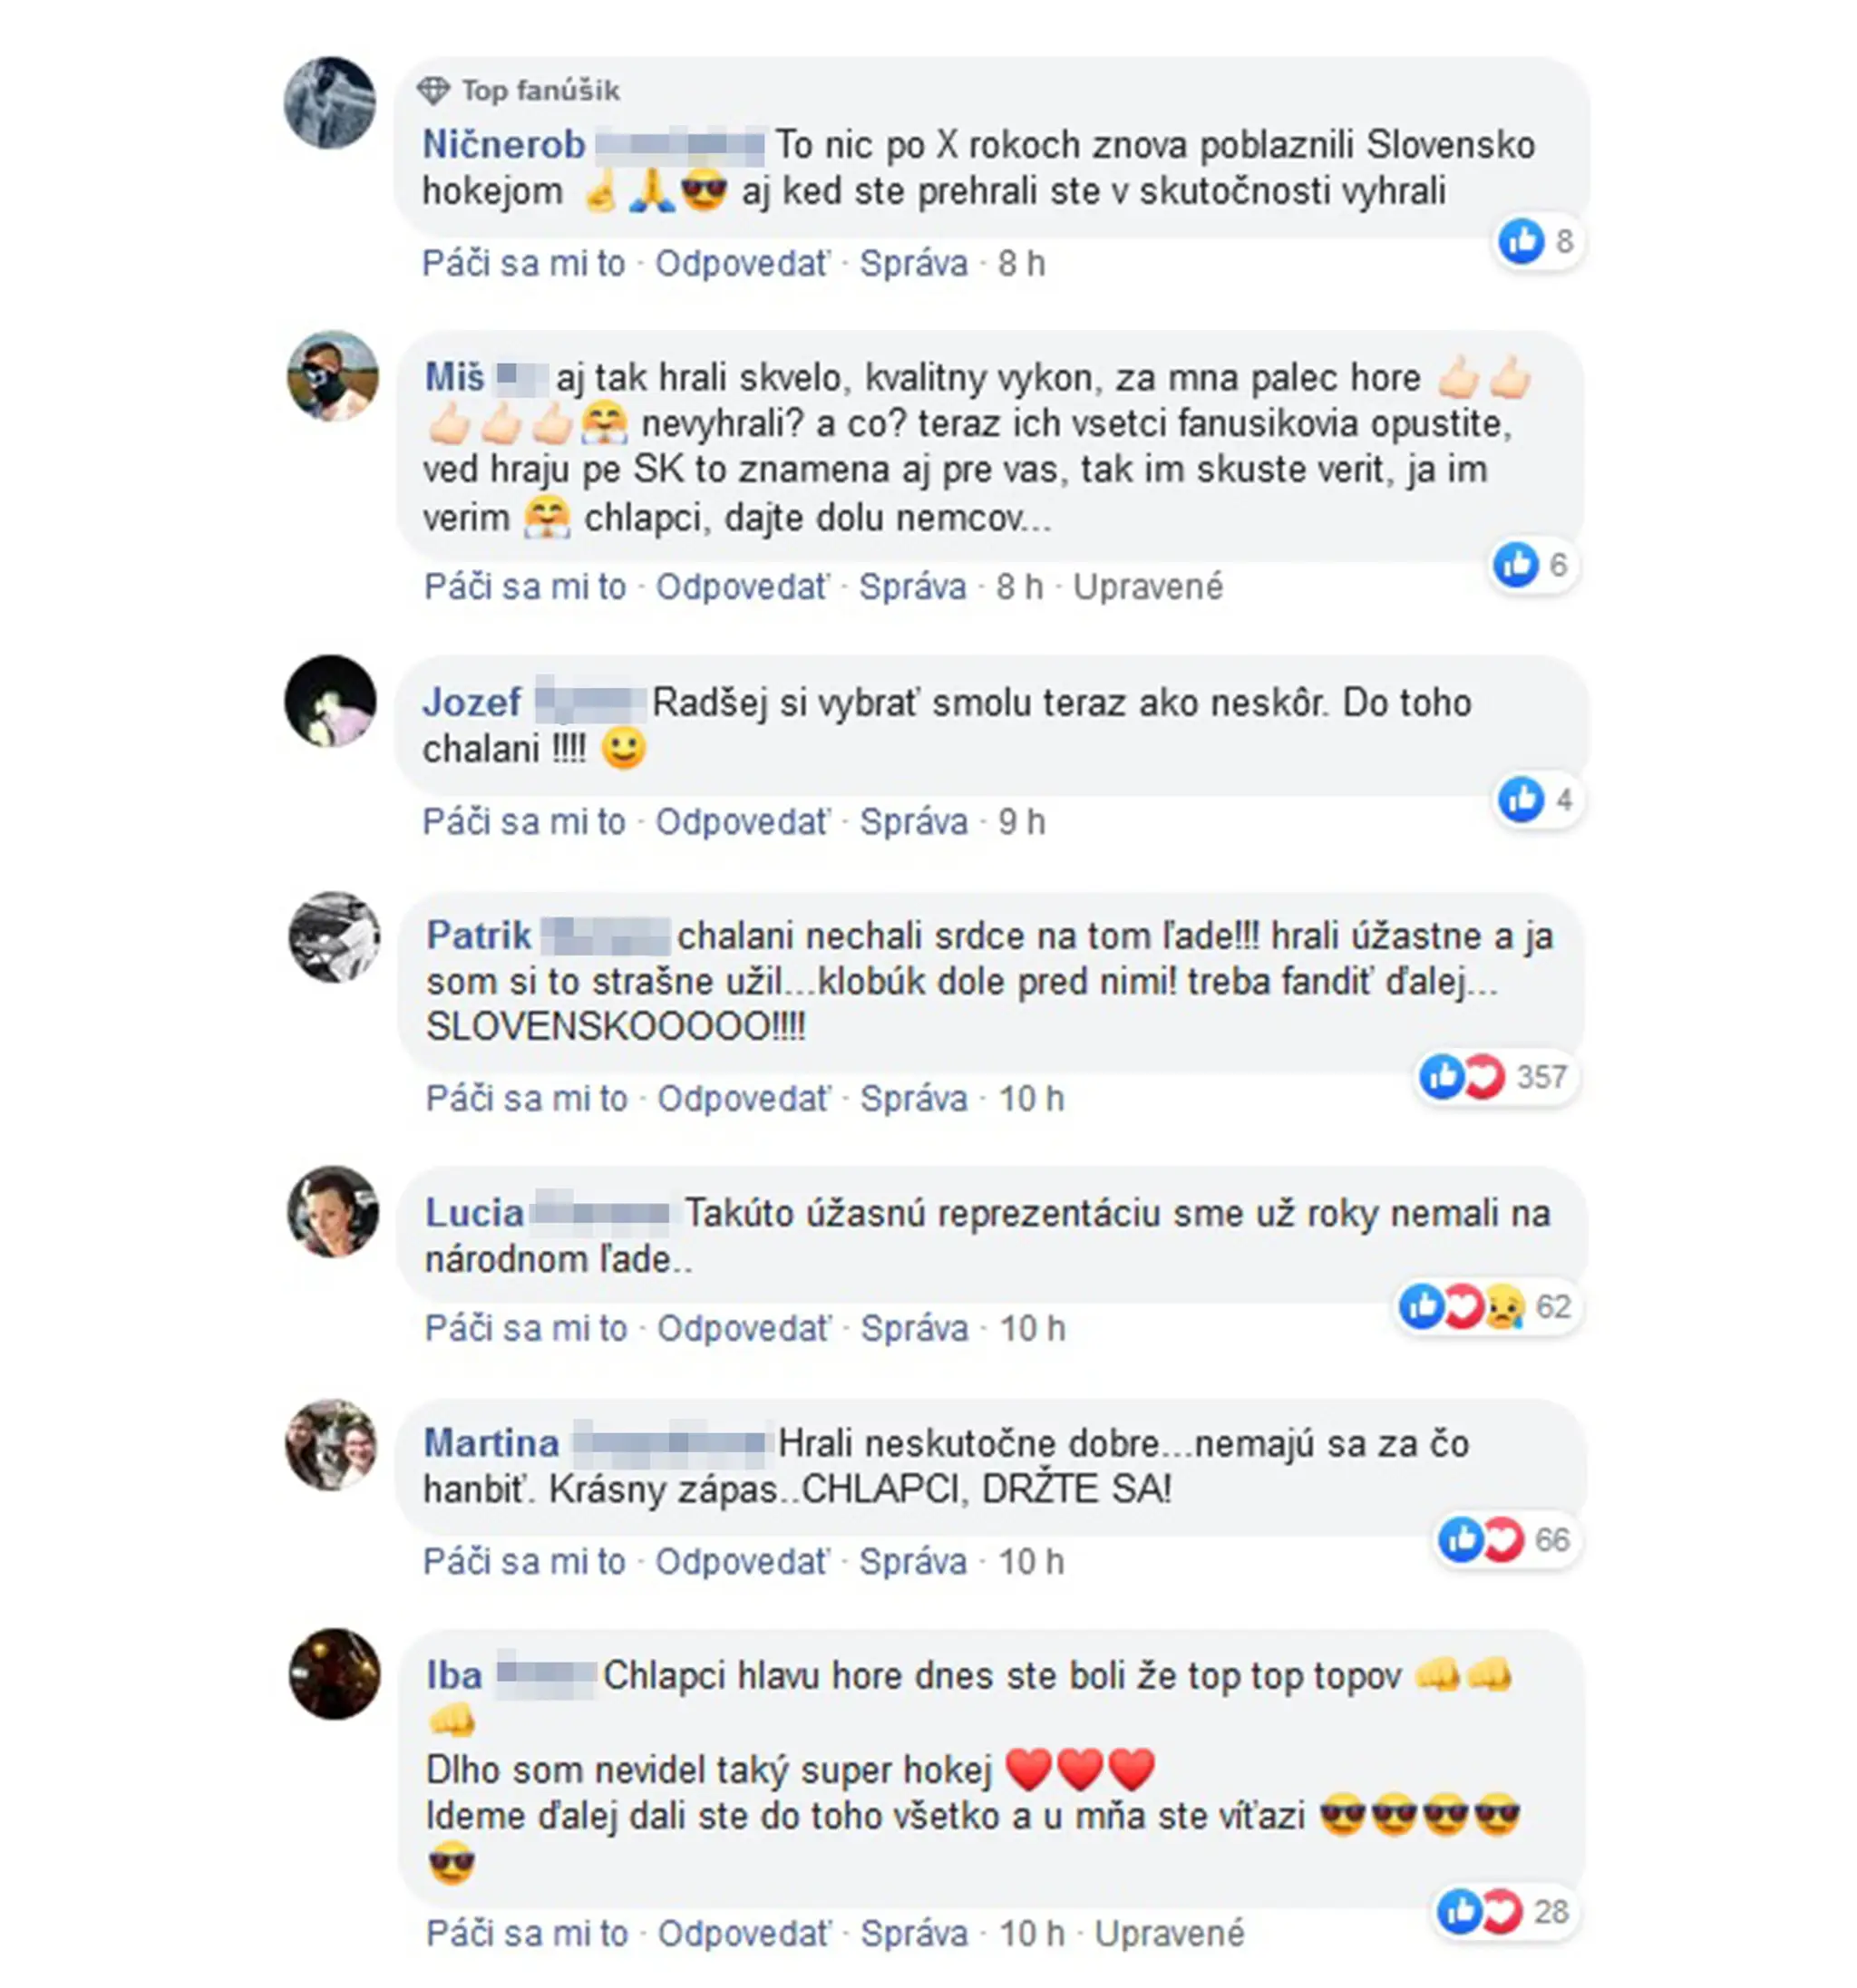Open Upravené edit history on Iba's comment
The image size is (1857, 1988).
[x=1169, y=1934]
